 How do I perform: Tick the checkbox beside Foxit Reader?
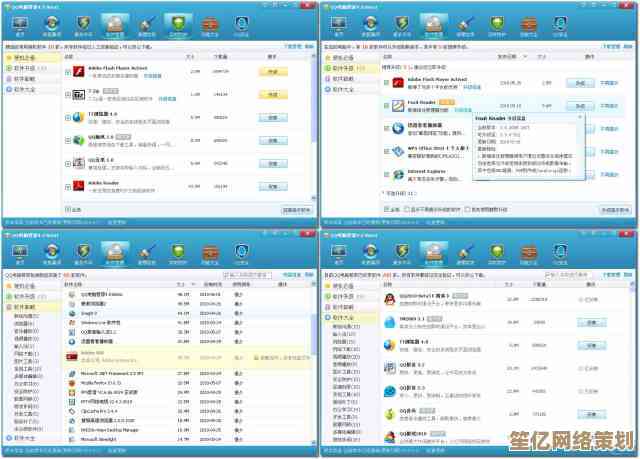click(386, 105)
